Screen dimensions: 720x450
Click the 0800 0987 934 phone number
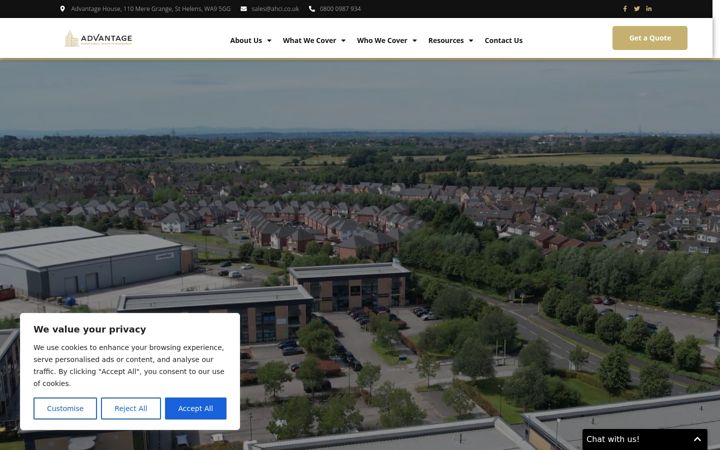340,9
